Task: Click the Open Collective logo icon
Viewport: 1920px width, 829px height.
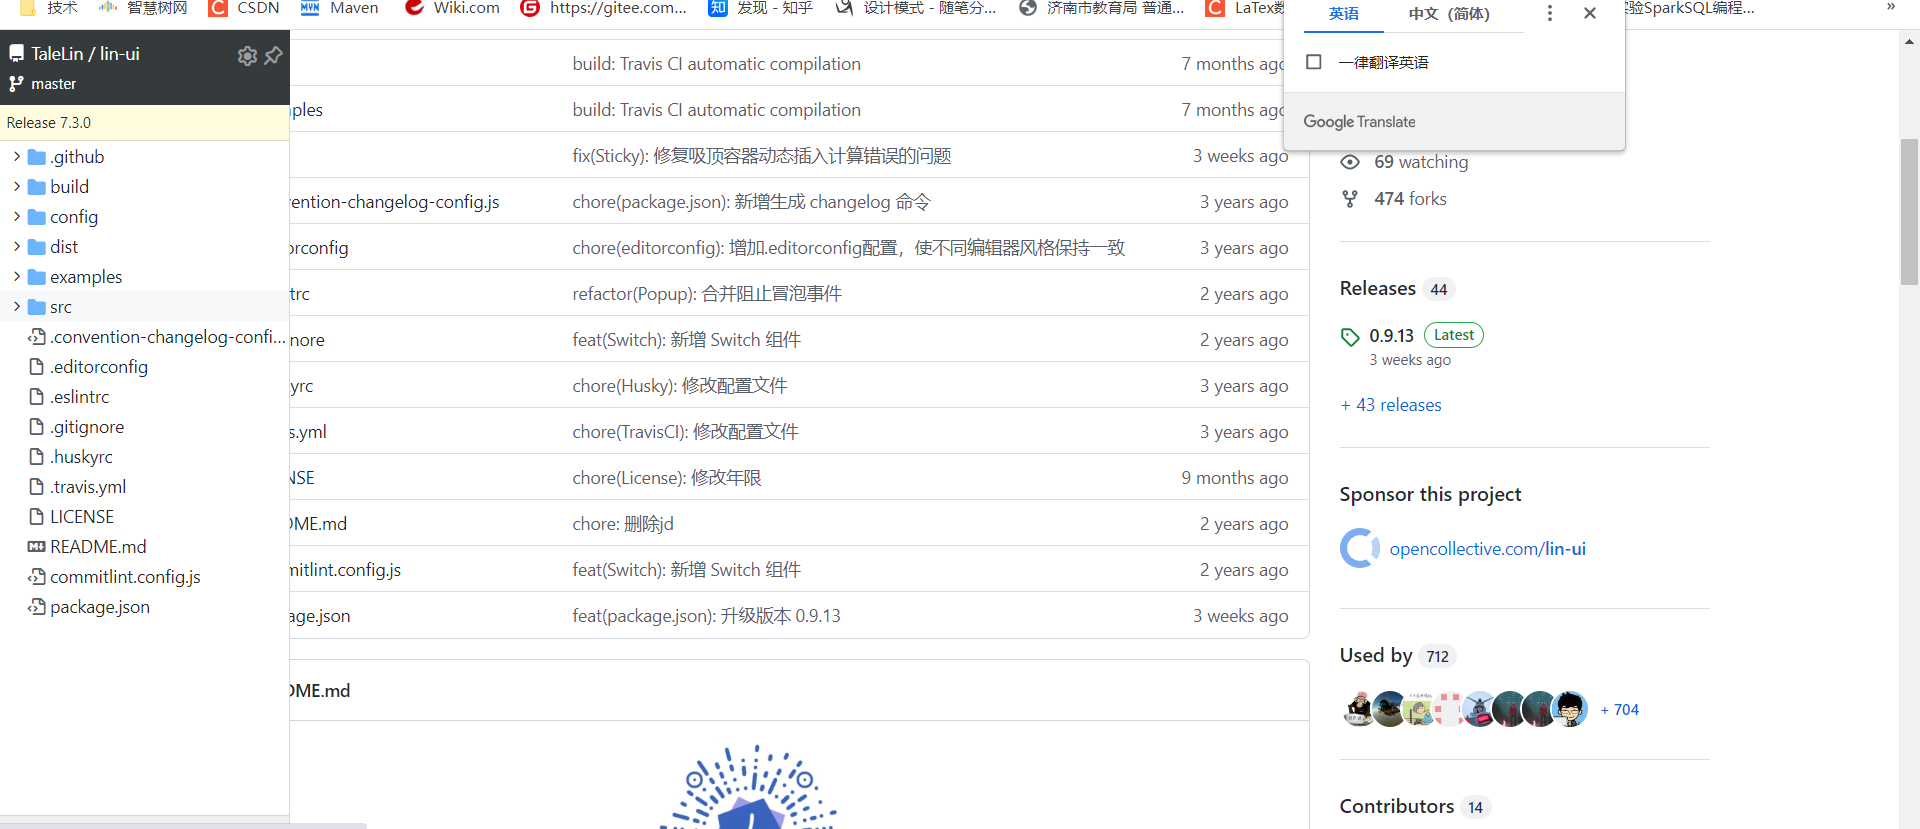Action: coord(1360,548)
